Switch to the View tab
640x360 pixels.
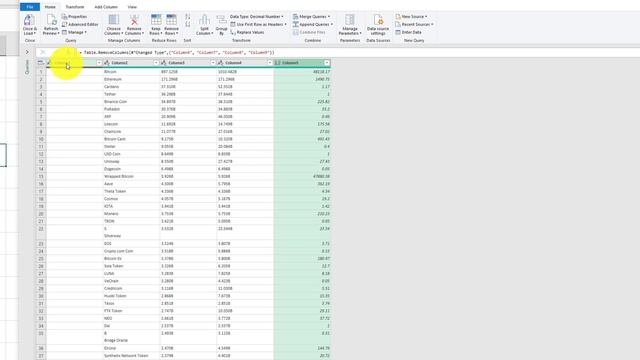[x=132, y=7]
